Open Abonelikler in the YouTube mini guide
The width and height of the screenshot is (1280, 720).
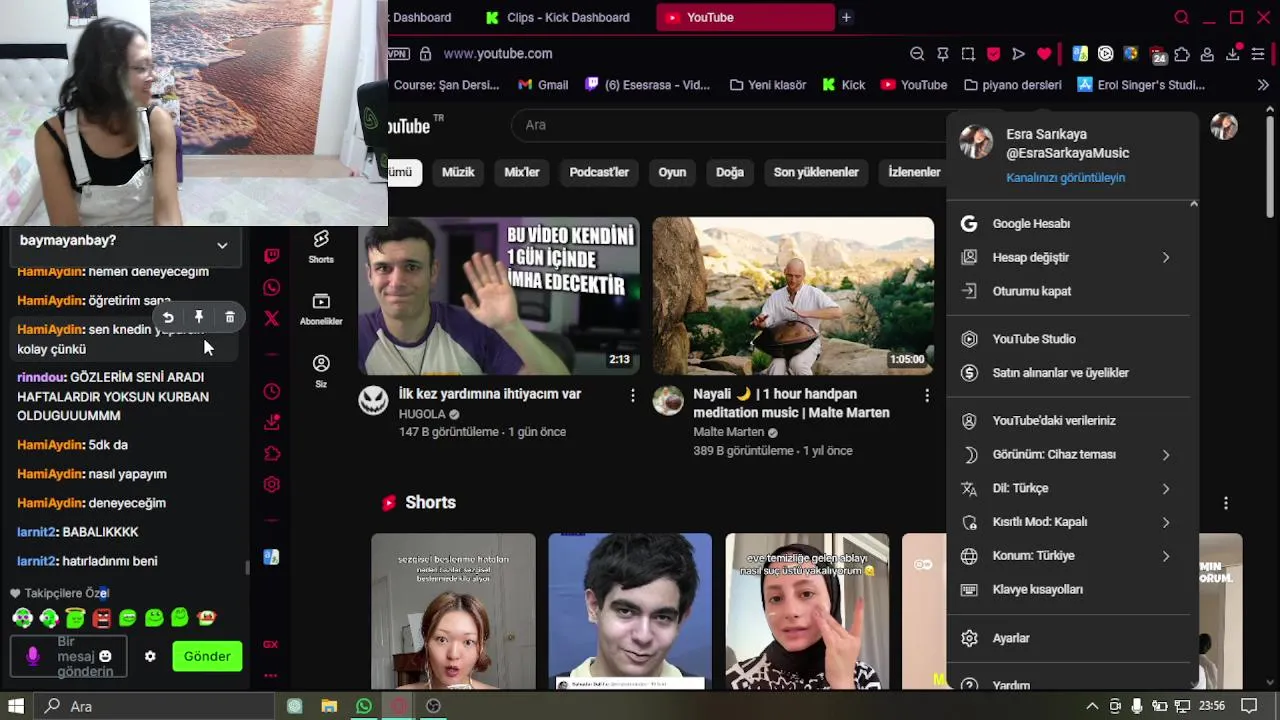pos(321,309)
